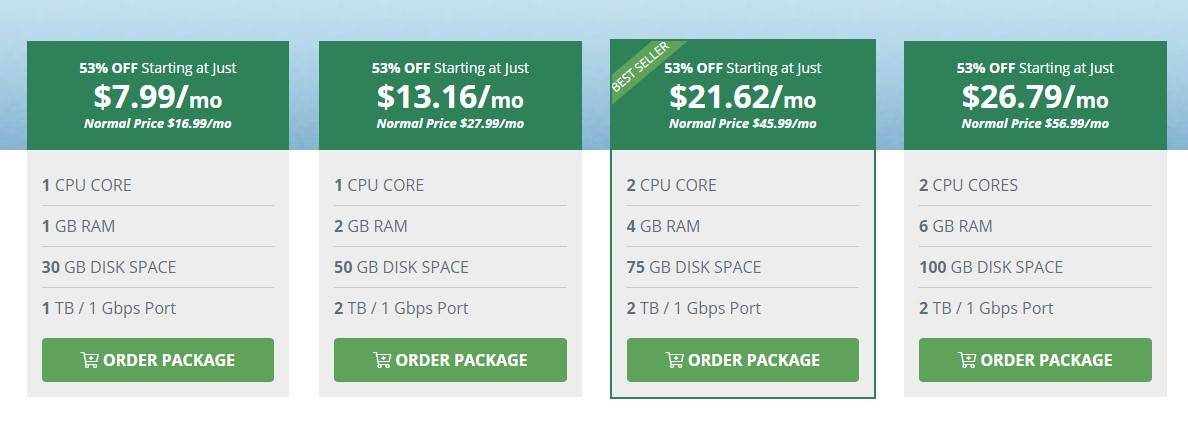Click Normal Price $56.99/mo text

(x=1035, y=123)
